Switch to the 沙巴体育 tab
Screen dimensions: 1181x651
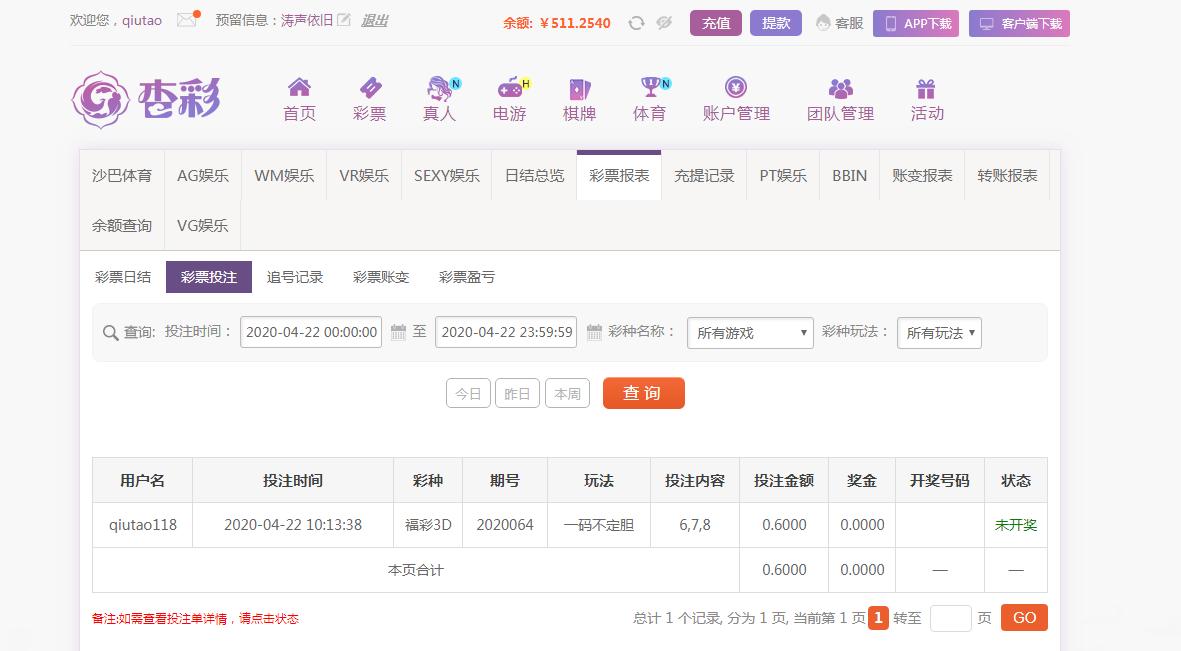tap(122, 176)
